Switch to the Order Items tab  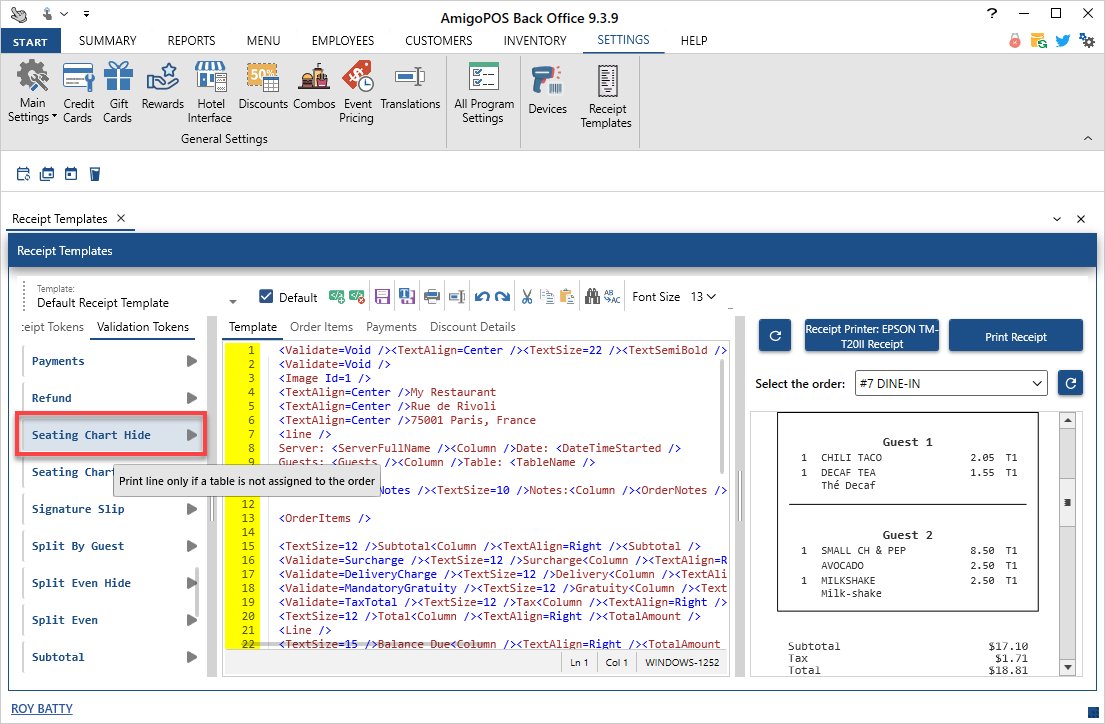321,327
